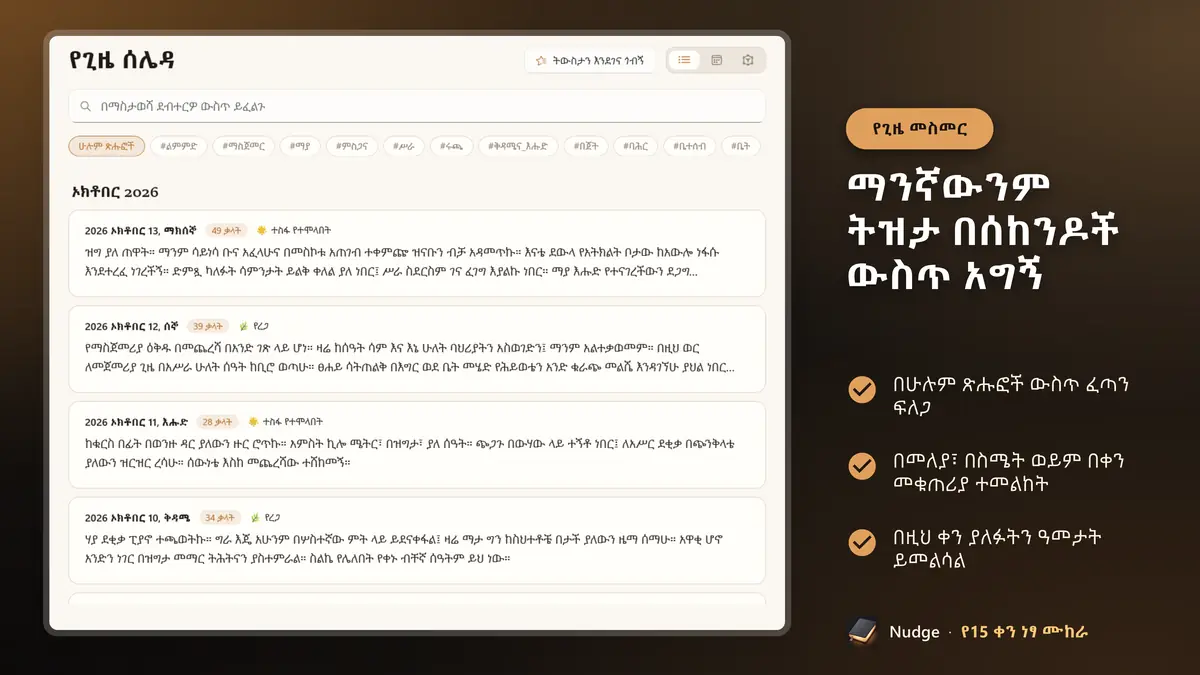Filter by the #ማያ tag
Image resolution: width=1200 pixels, height=675 pixels.
(x=300, y=146)
